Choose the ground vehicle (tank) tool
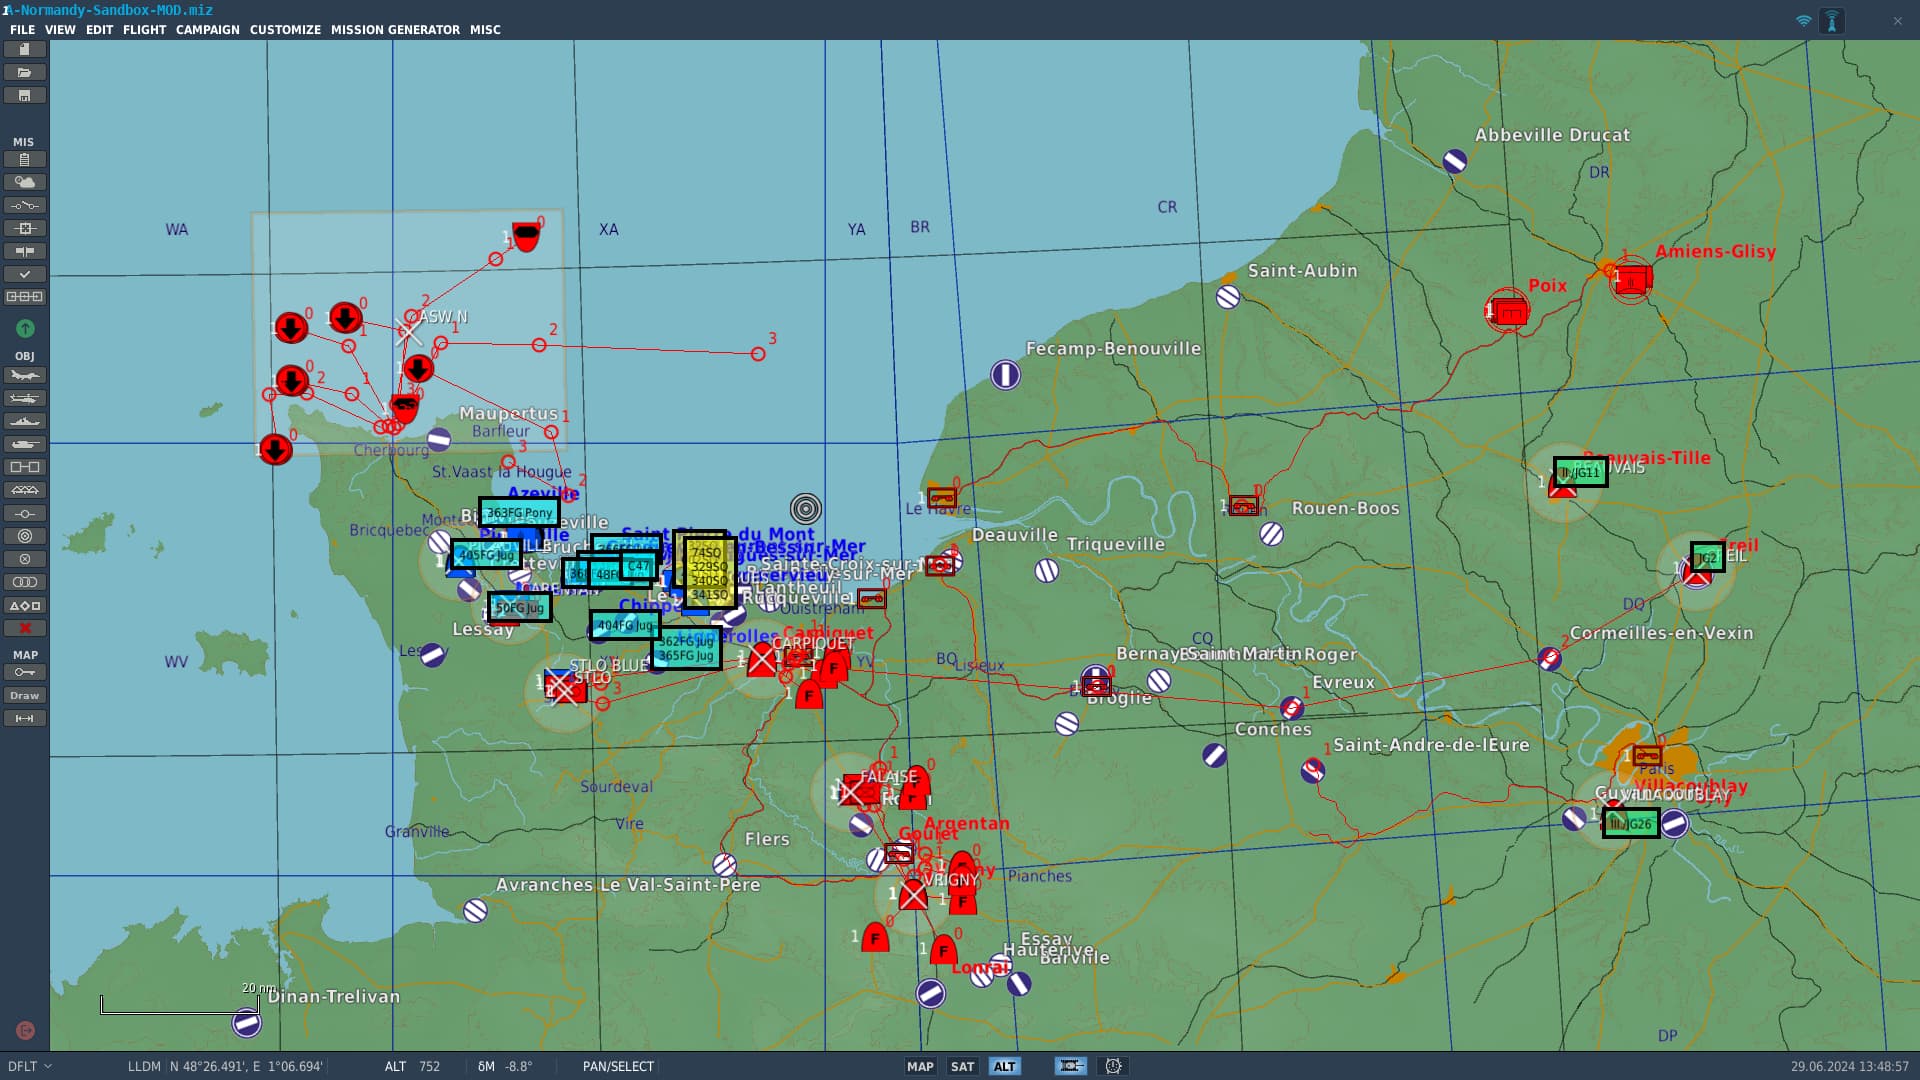1920x1080 pixels. click(24, 445)
